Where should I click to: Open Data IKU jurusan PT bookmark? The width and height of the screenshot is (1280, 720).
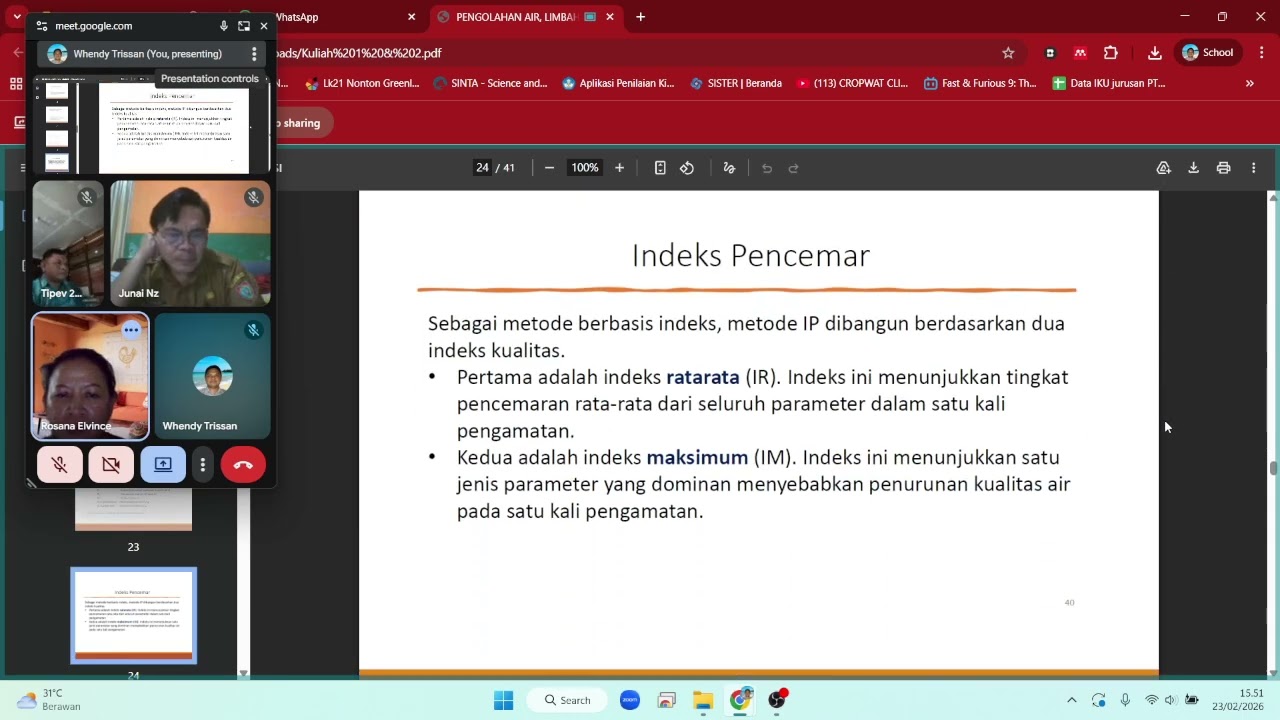pyautogui.click(x=1108, y=84)
